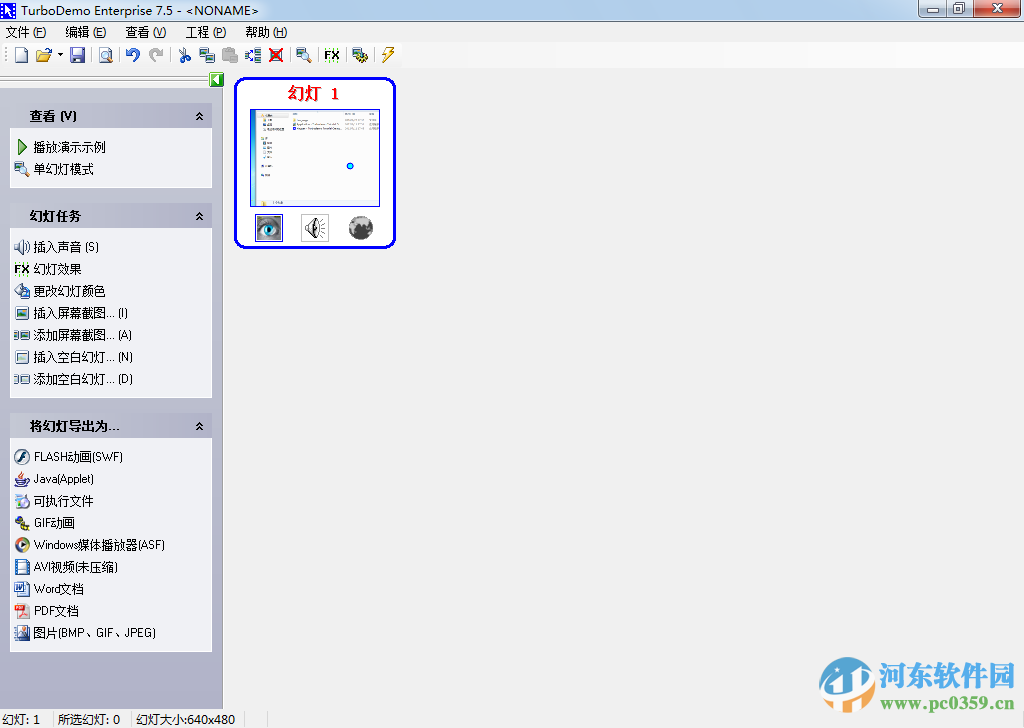The height and width of the screenshot is (728, 1024).
Task: Export as GIF动画
Action: 44,523
